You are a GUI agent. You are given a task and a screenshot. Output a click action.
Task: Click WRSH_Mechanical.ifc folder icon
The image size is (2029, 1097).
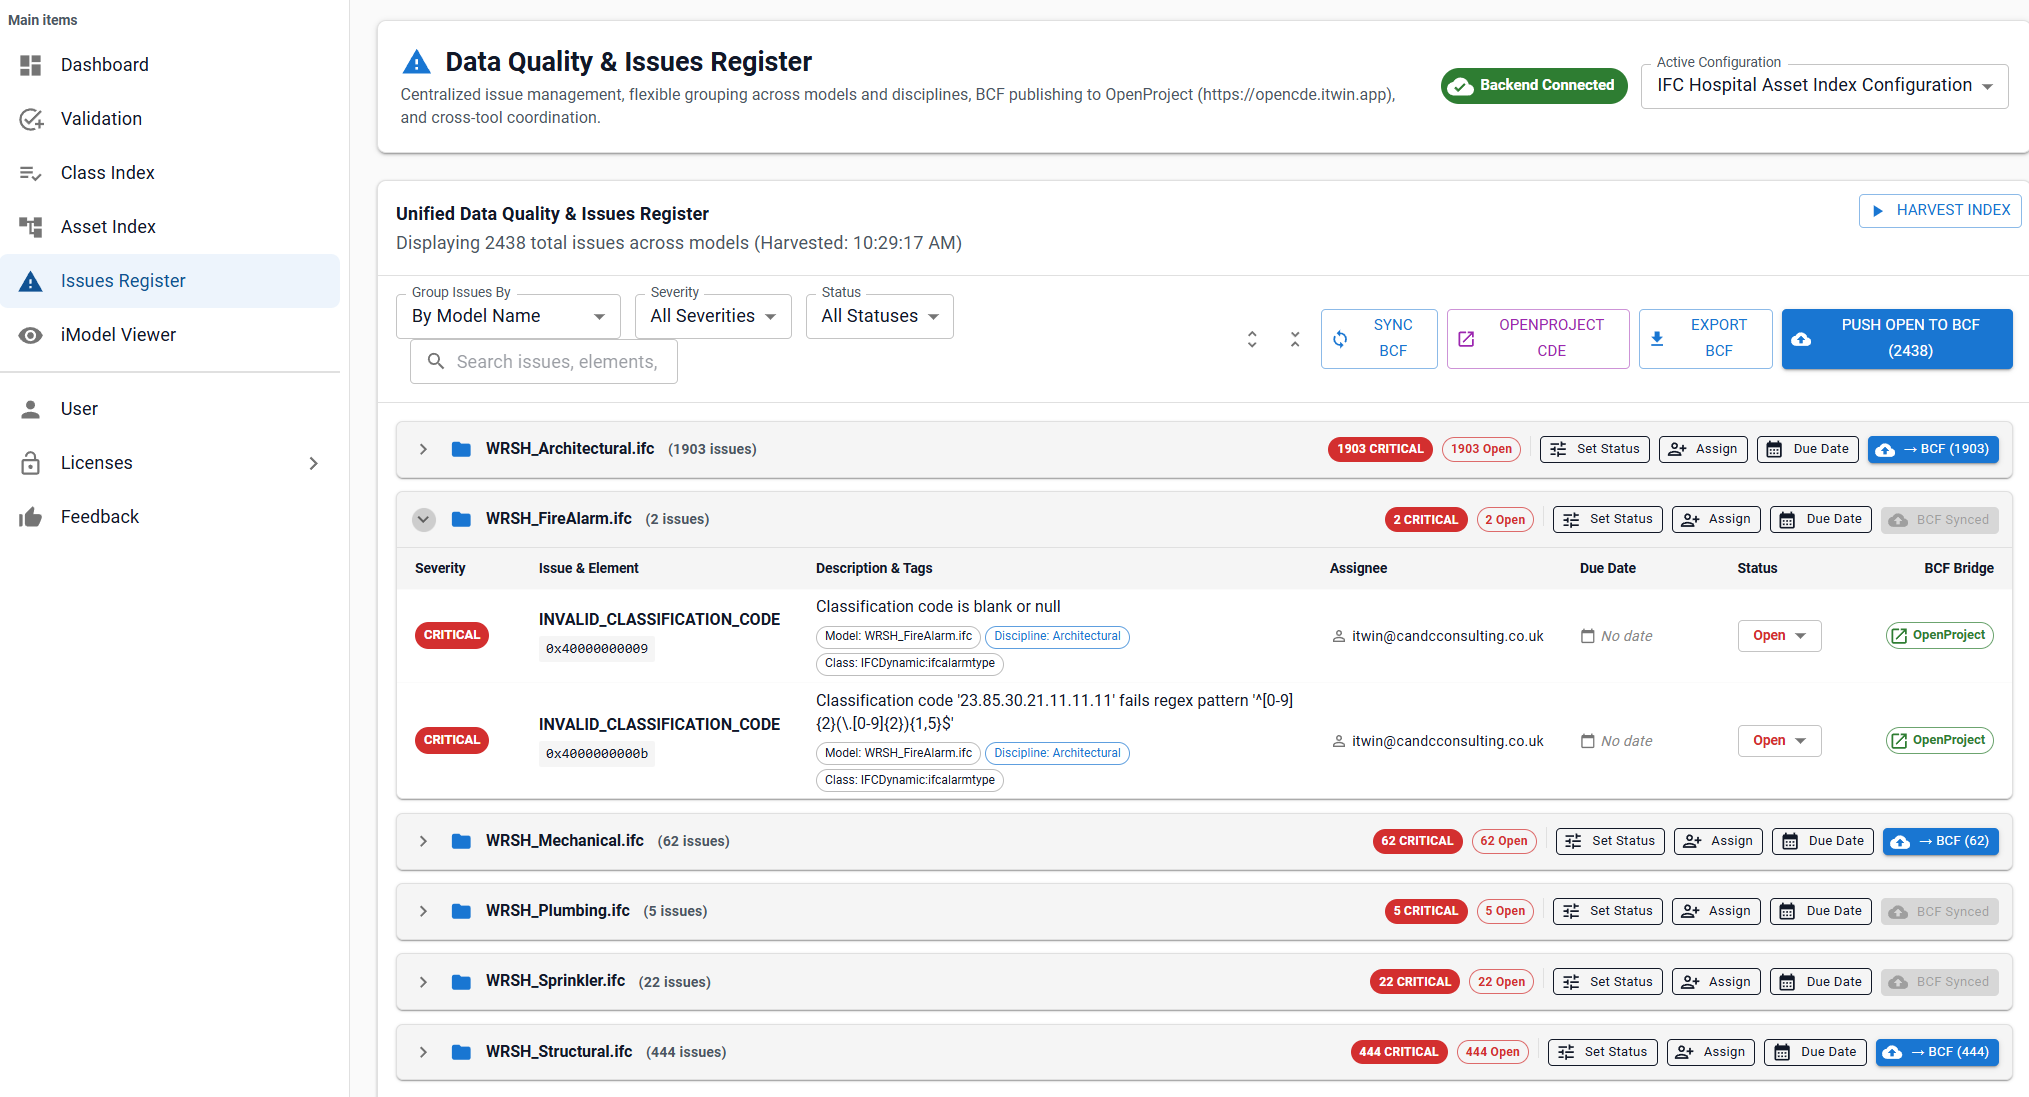[x=461, y=842]
